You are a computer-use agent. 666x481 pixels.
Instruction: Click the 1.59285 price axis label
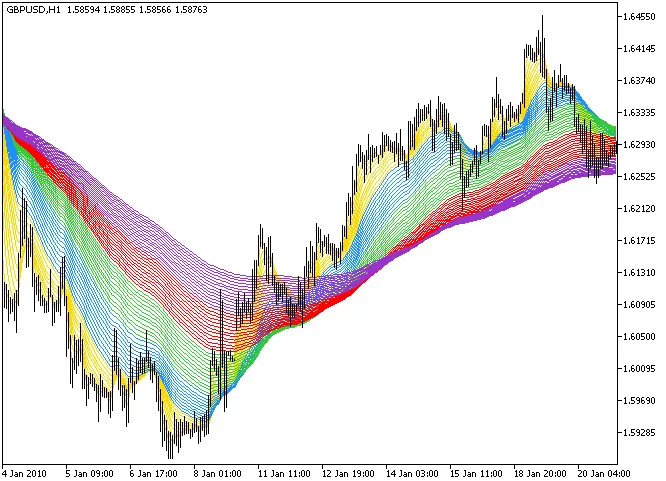[637, 433]
